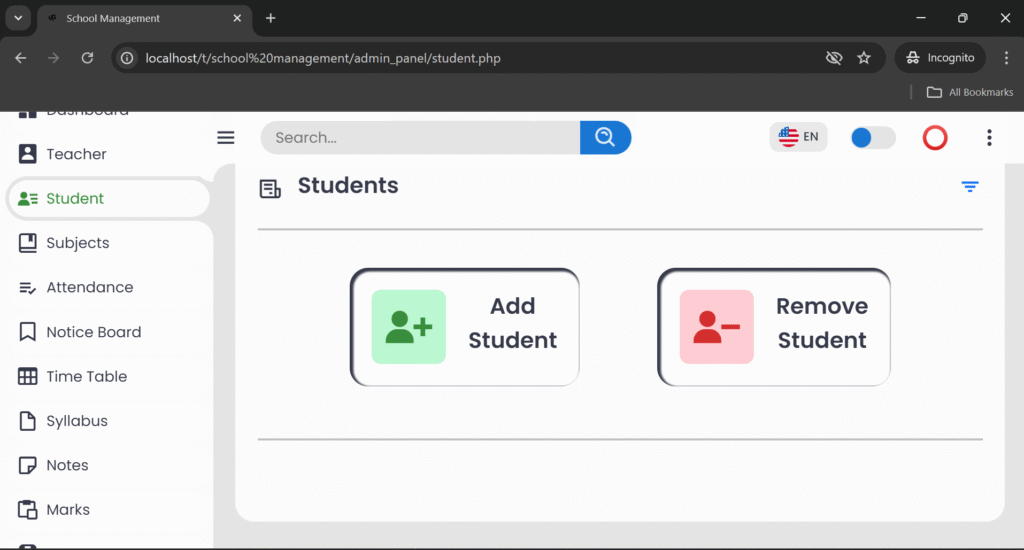The image size is (1024, 550).
Task: Toggle the dark mode switch
Action: pos(873,138)
